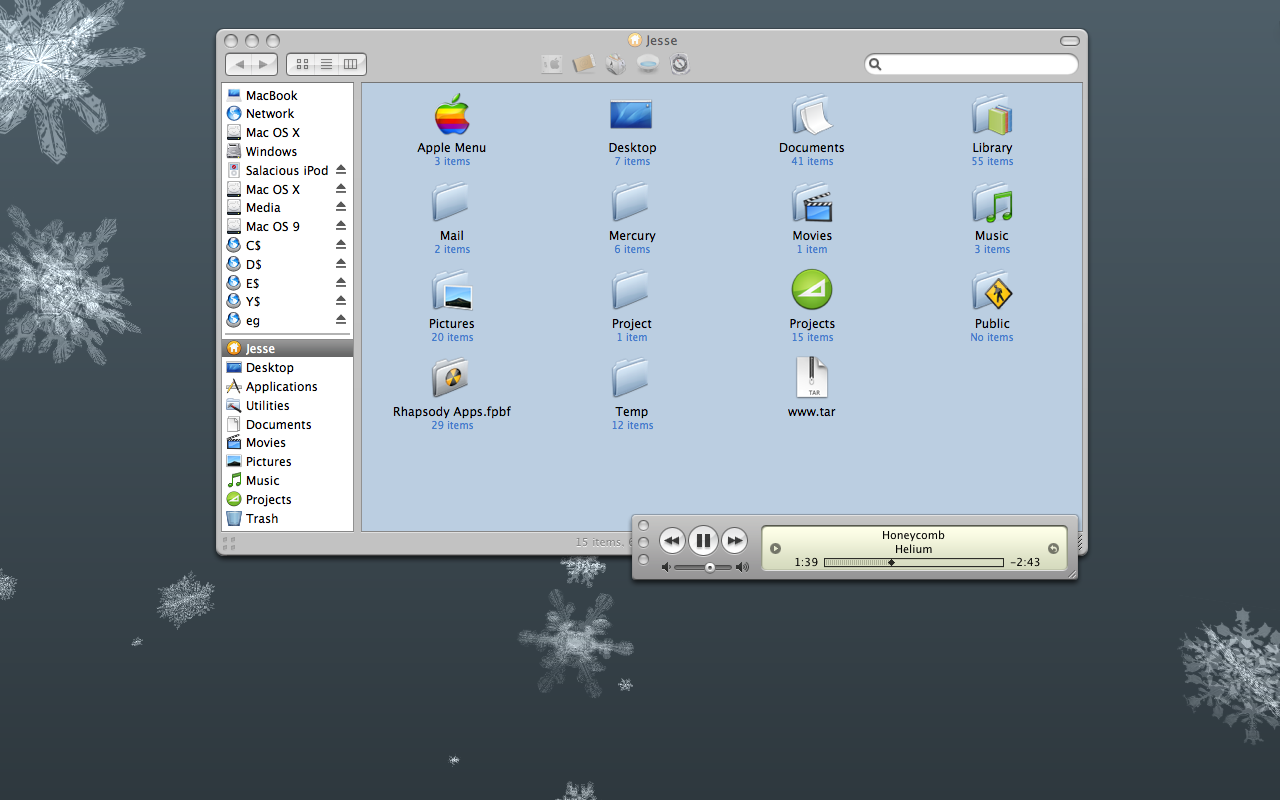Switch Finder to column view

(351, 64)
